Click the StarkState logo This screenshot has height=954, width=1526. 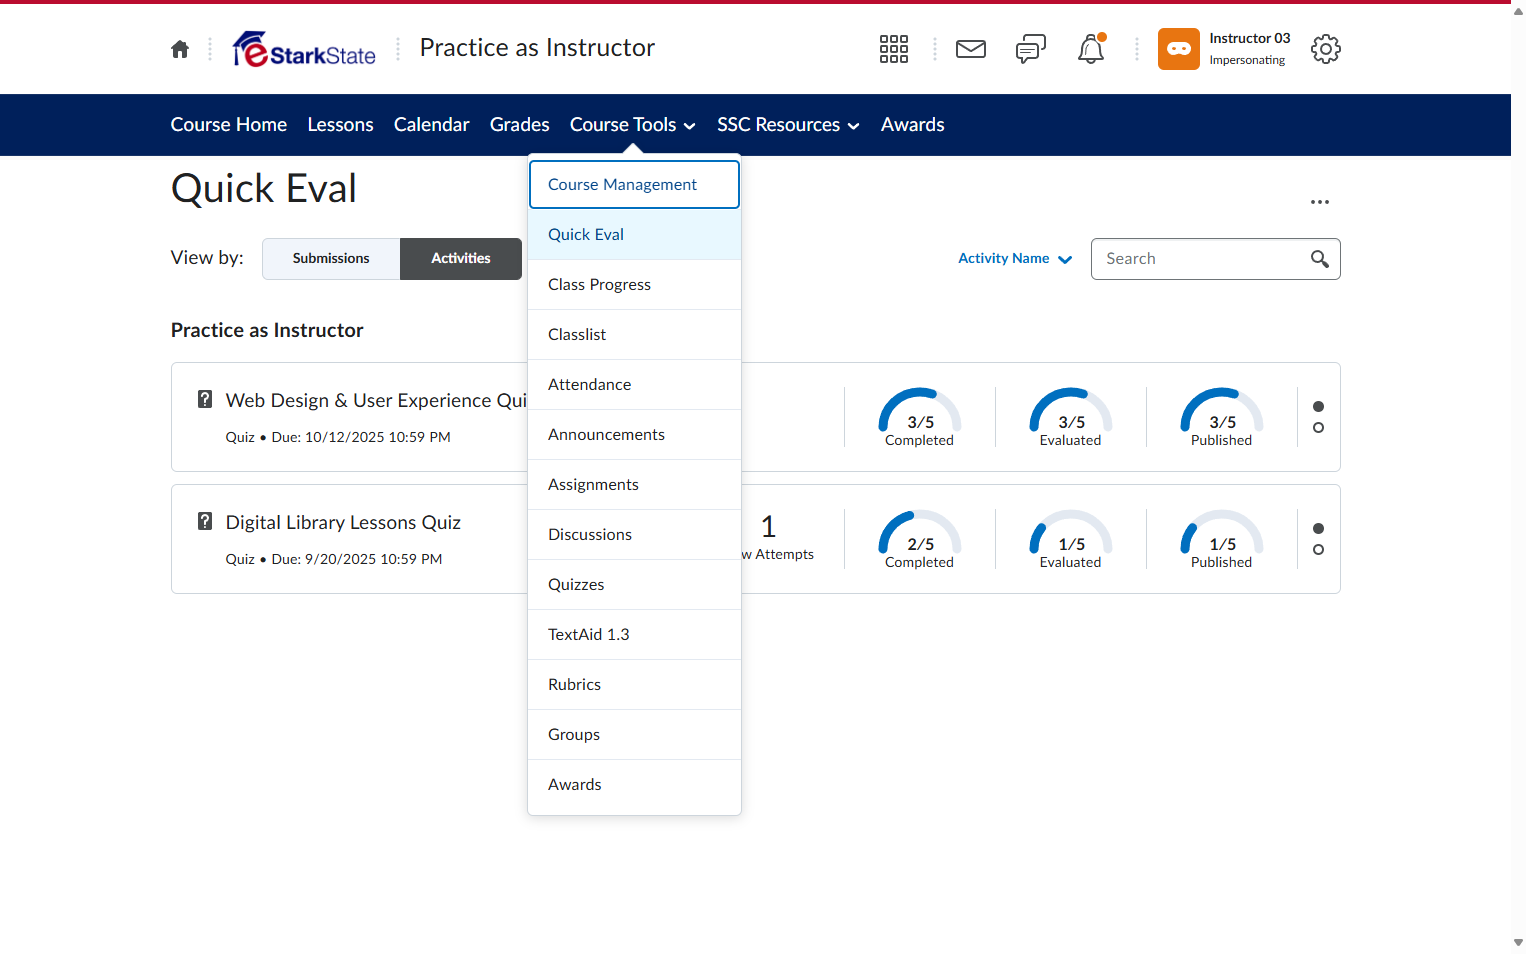304,49
